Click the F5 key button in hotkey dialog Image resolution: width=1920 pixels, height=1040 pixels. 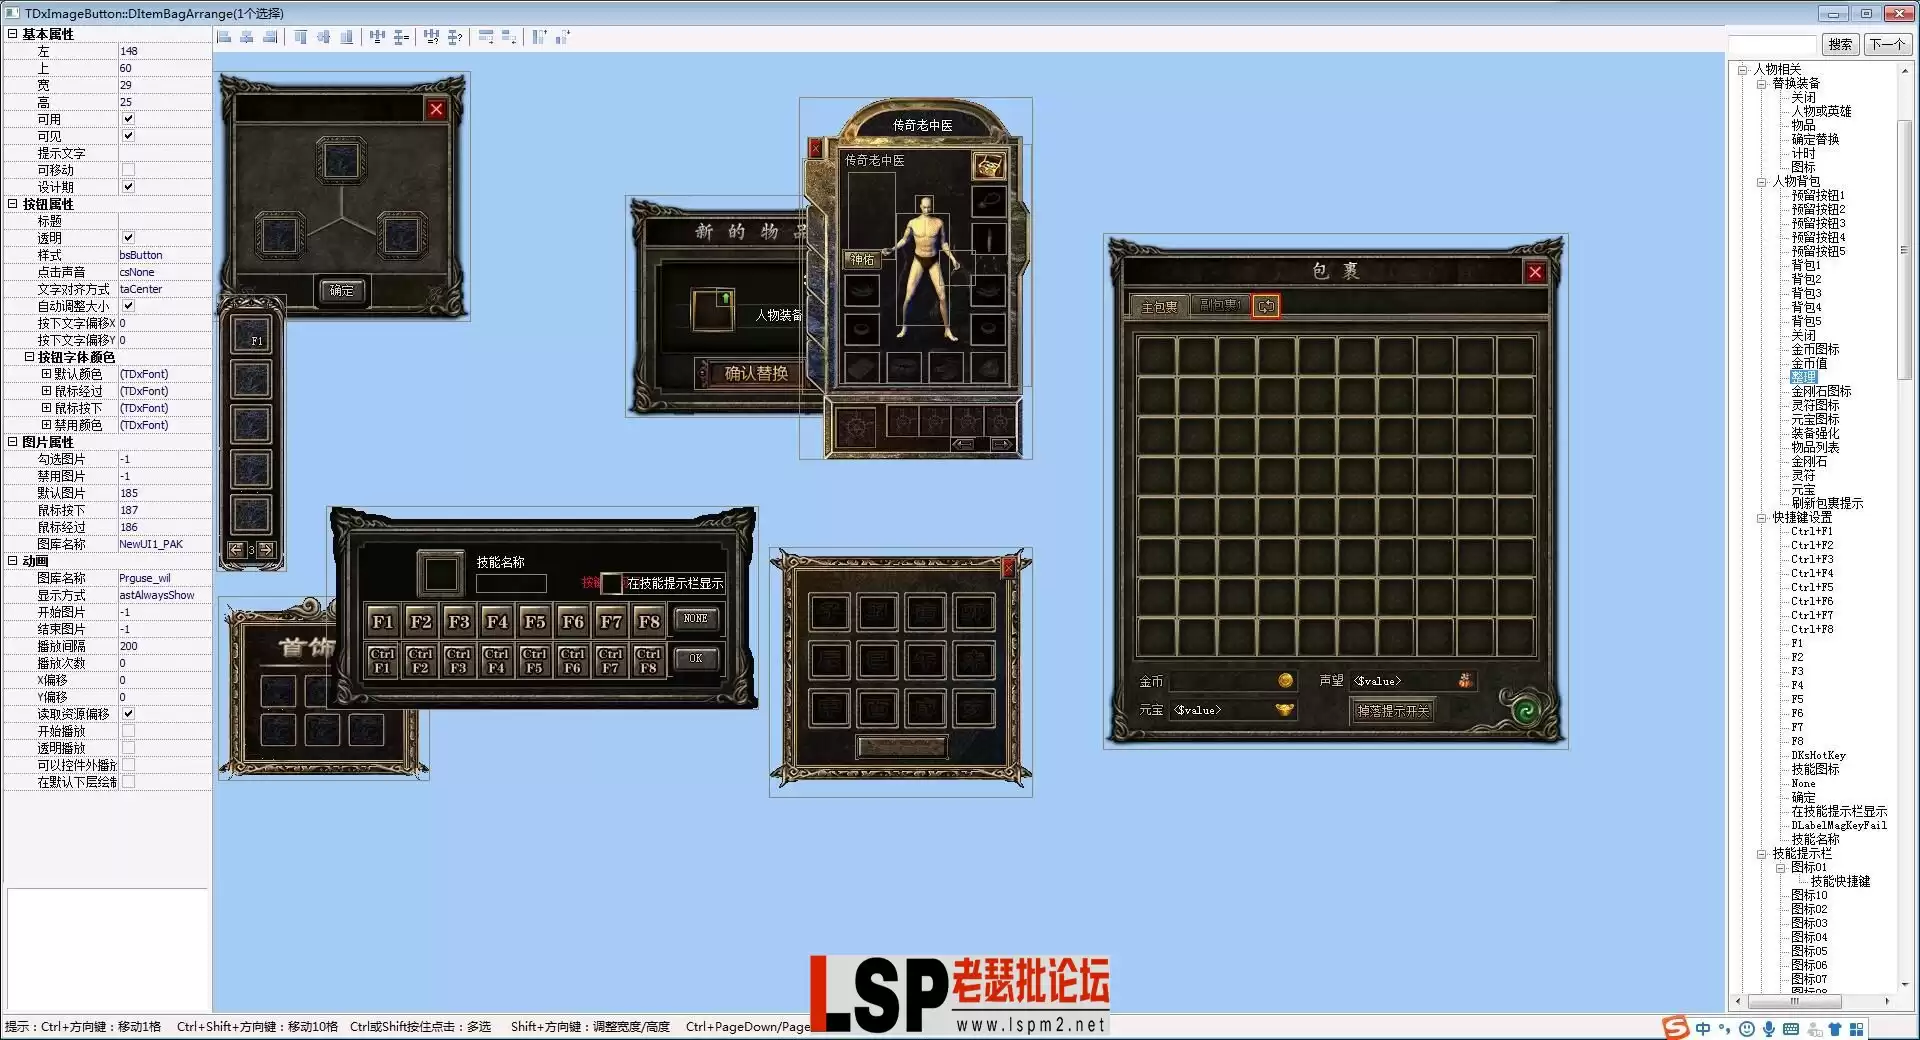pyautogui.click(x=534, y=622)
